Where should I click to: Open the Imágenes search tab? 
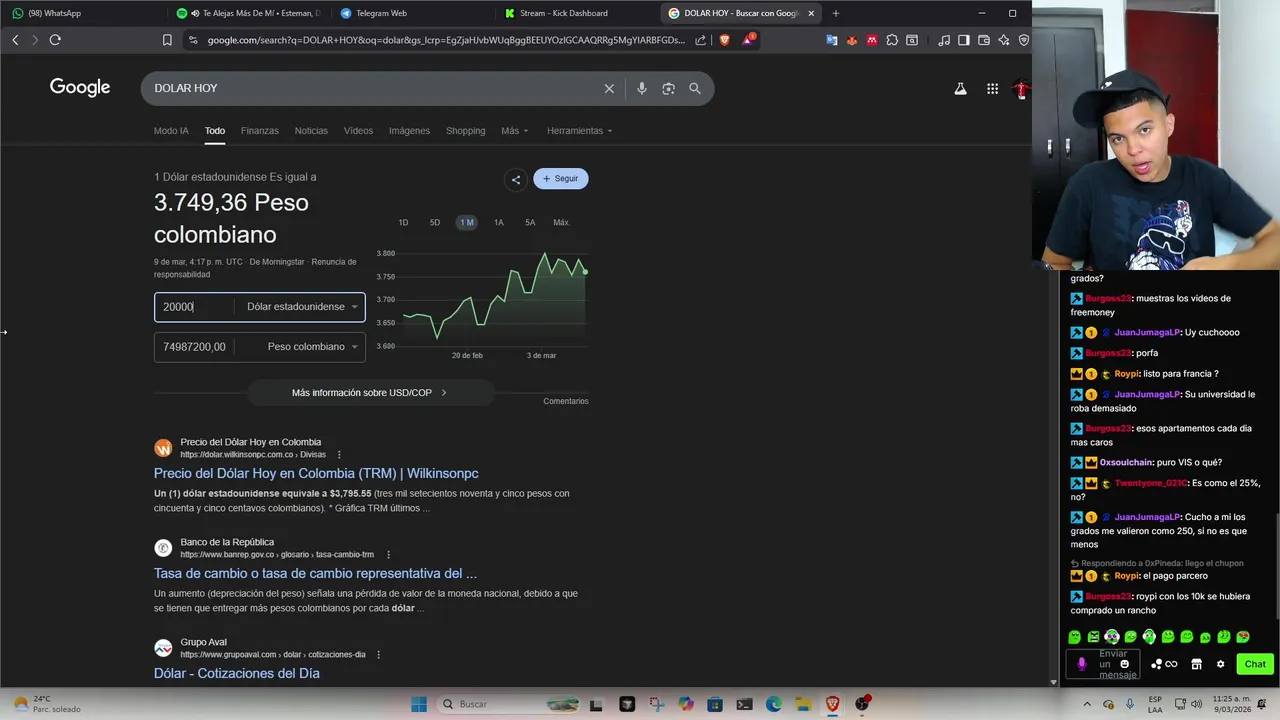point(409,131)
